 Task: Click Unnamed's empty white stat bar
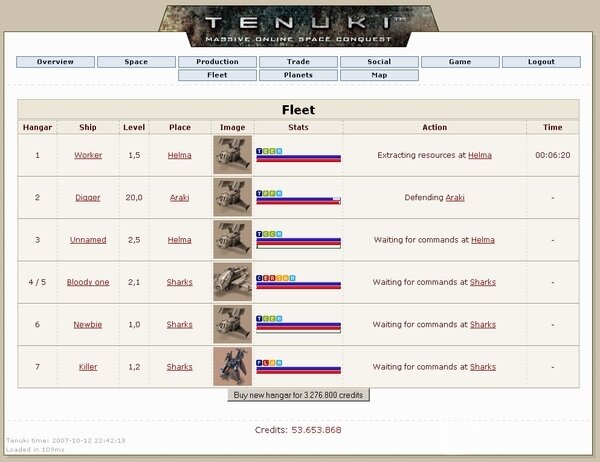point(298,247)
